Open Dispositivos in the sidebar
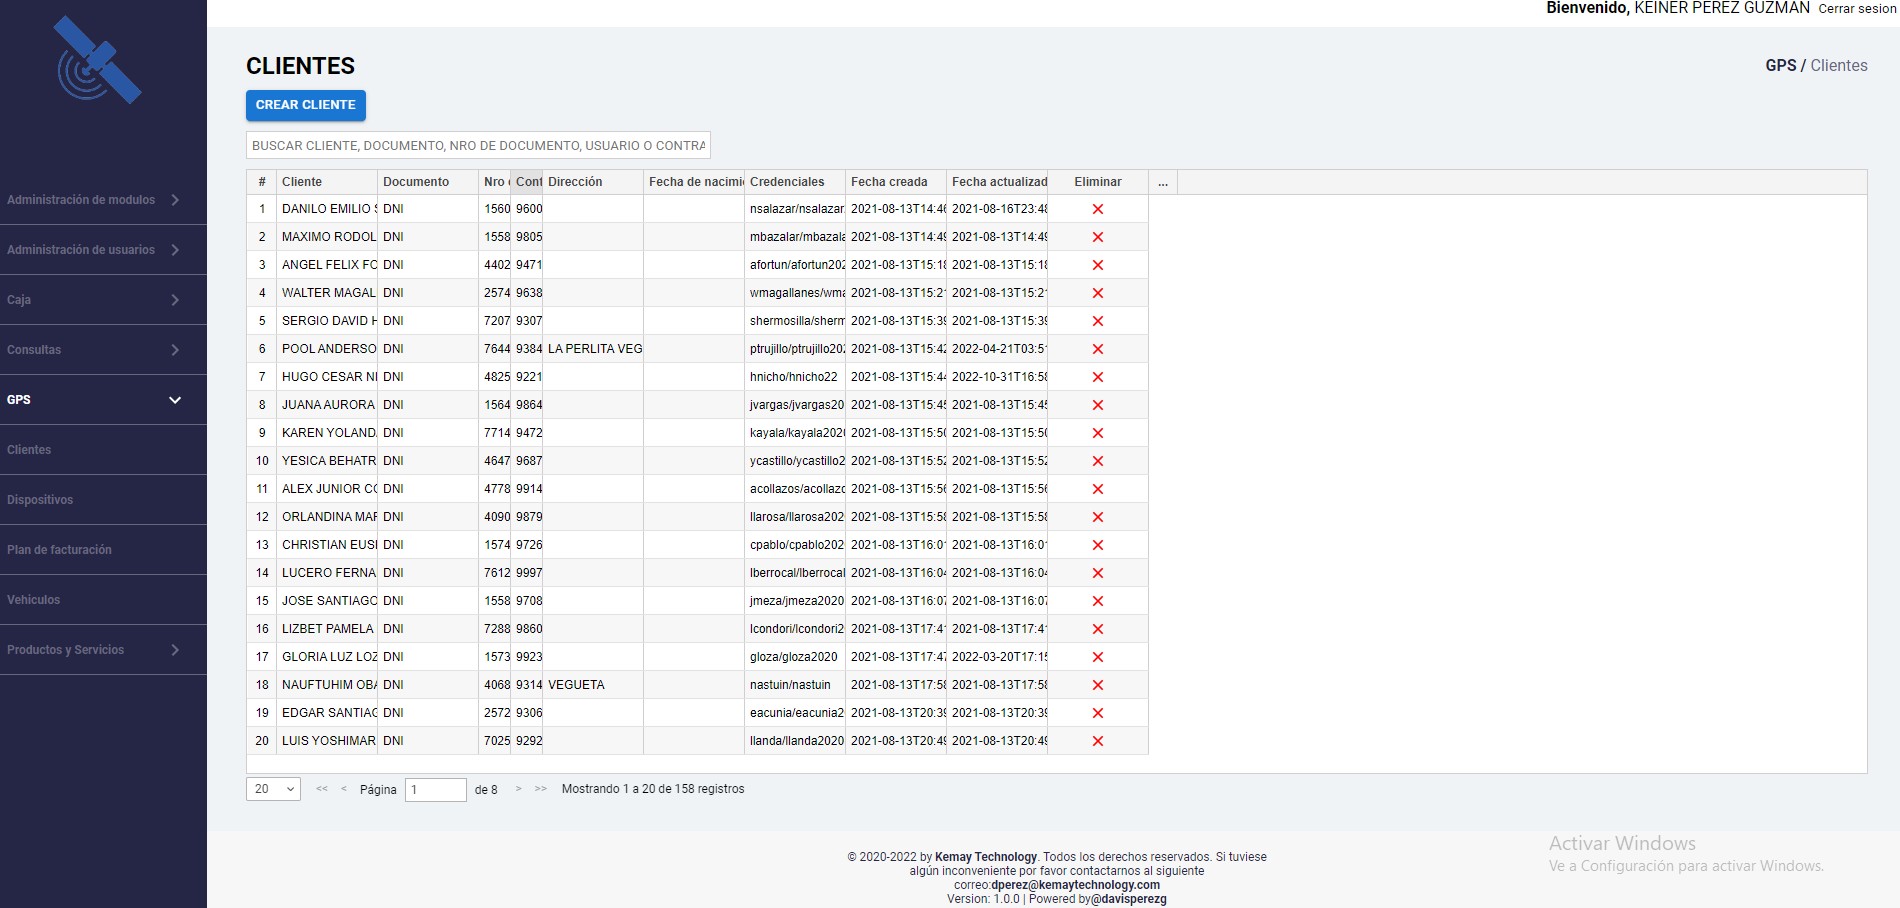Image resolution: width=1900 pixels, height=908 pixels. 40,500
